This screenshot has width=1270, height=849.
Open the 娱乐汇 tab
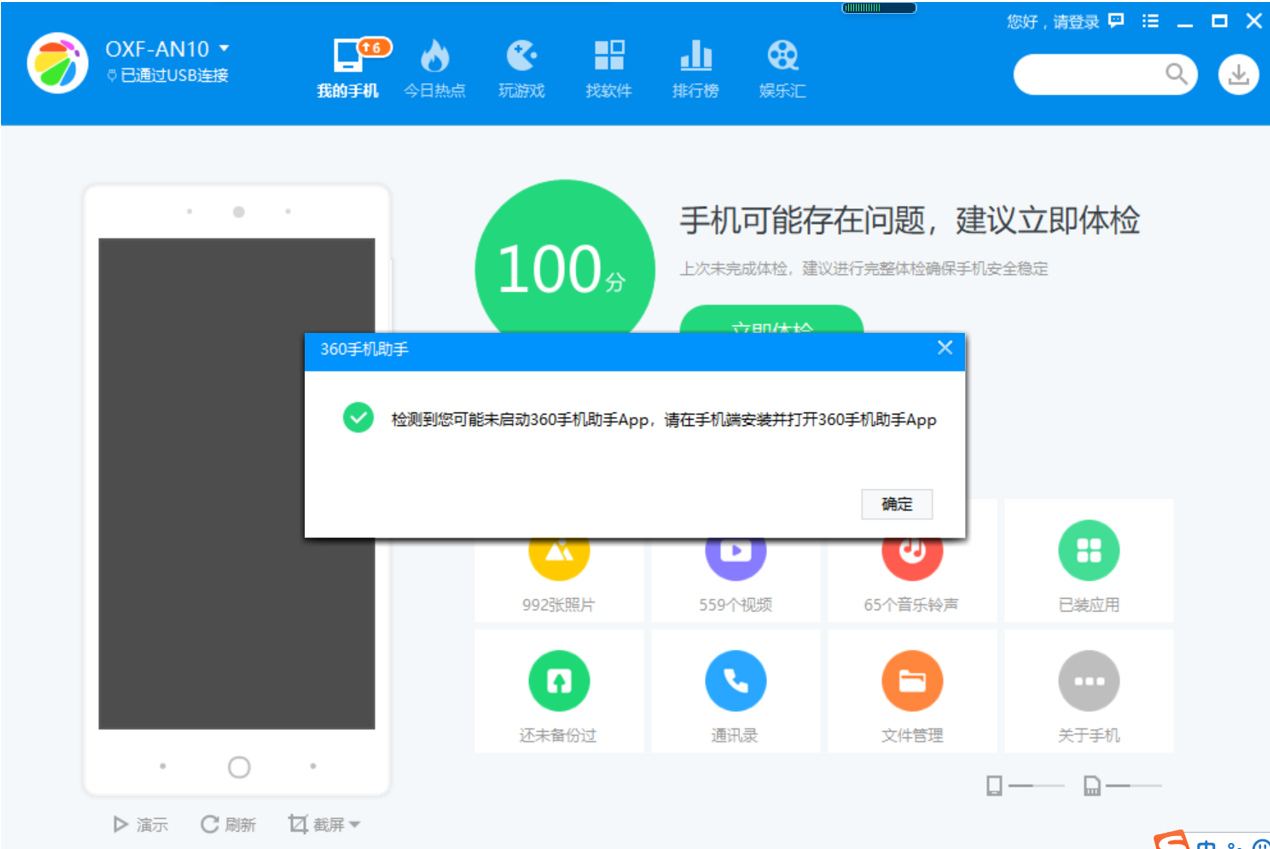point(783,69)
